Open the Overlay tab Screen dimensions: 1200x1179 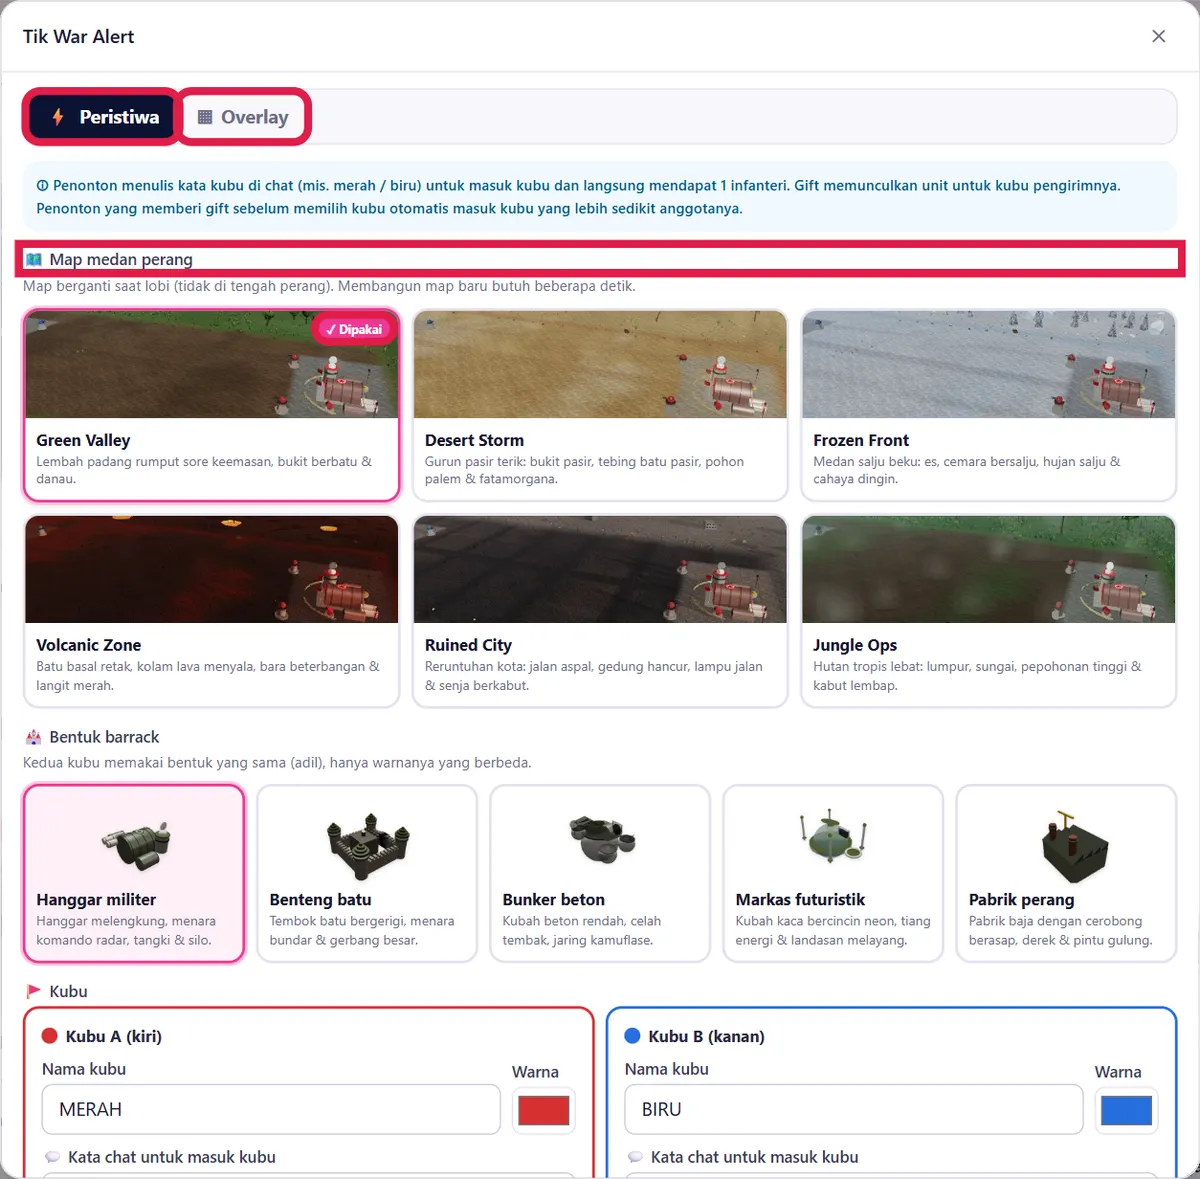tap(244, 117)
